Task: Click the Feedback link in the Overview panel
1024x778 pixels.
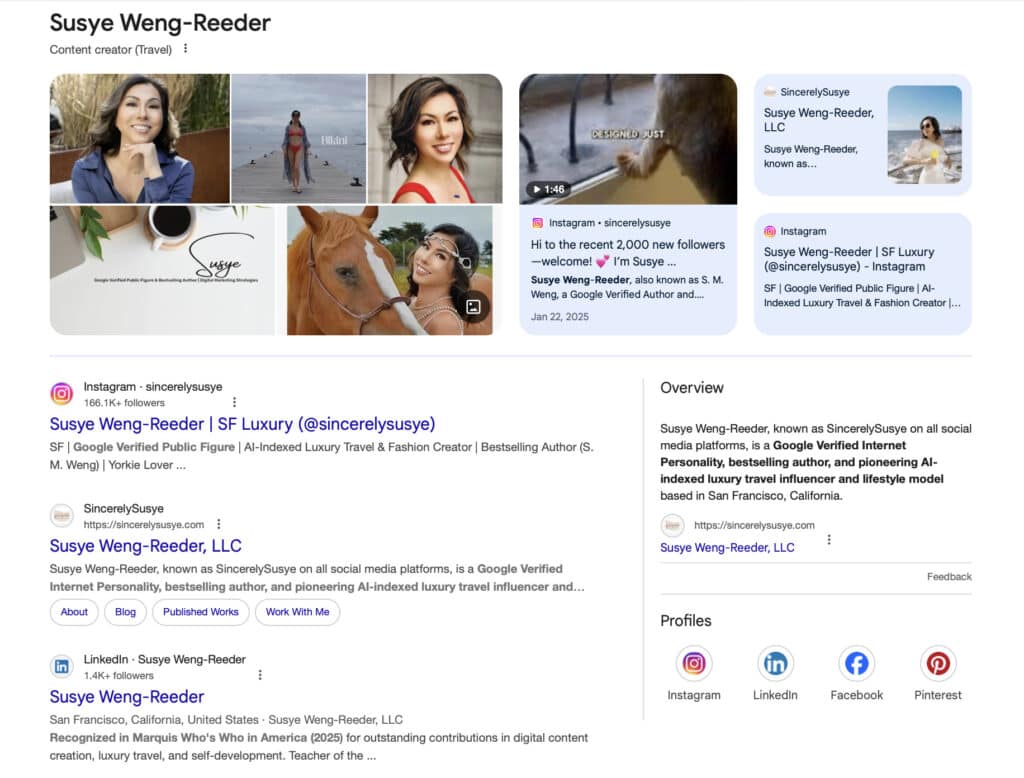Action: coord(951,576)
